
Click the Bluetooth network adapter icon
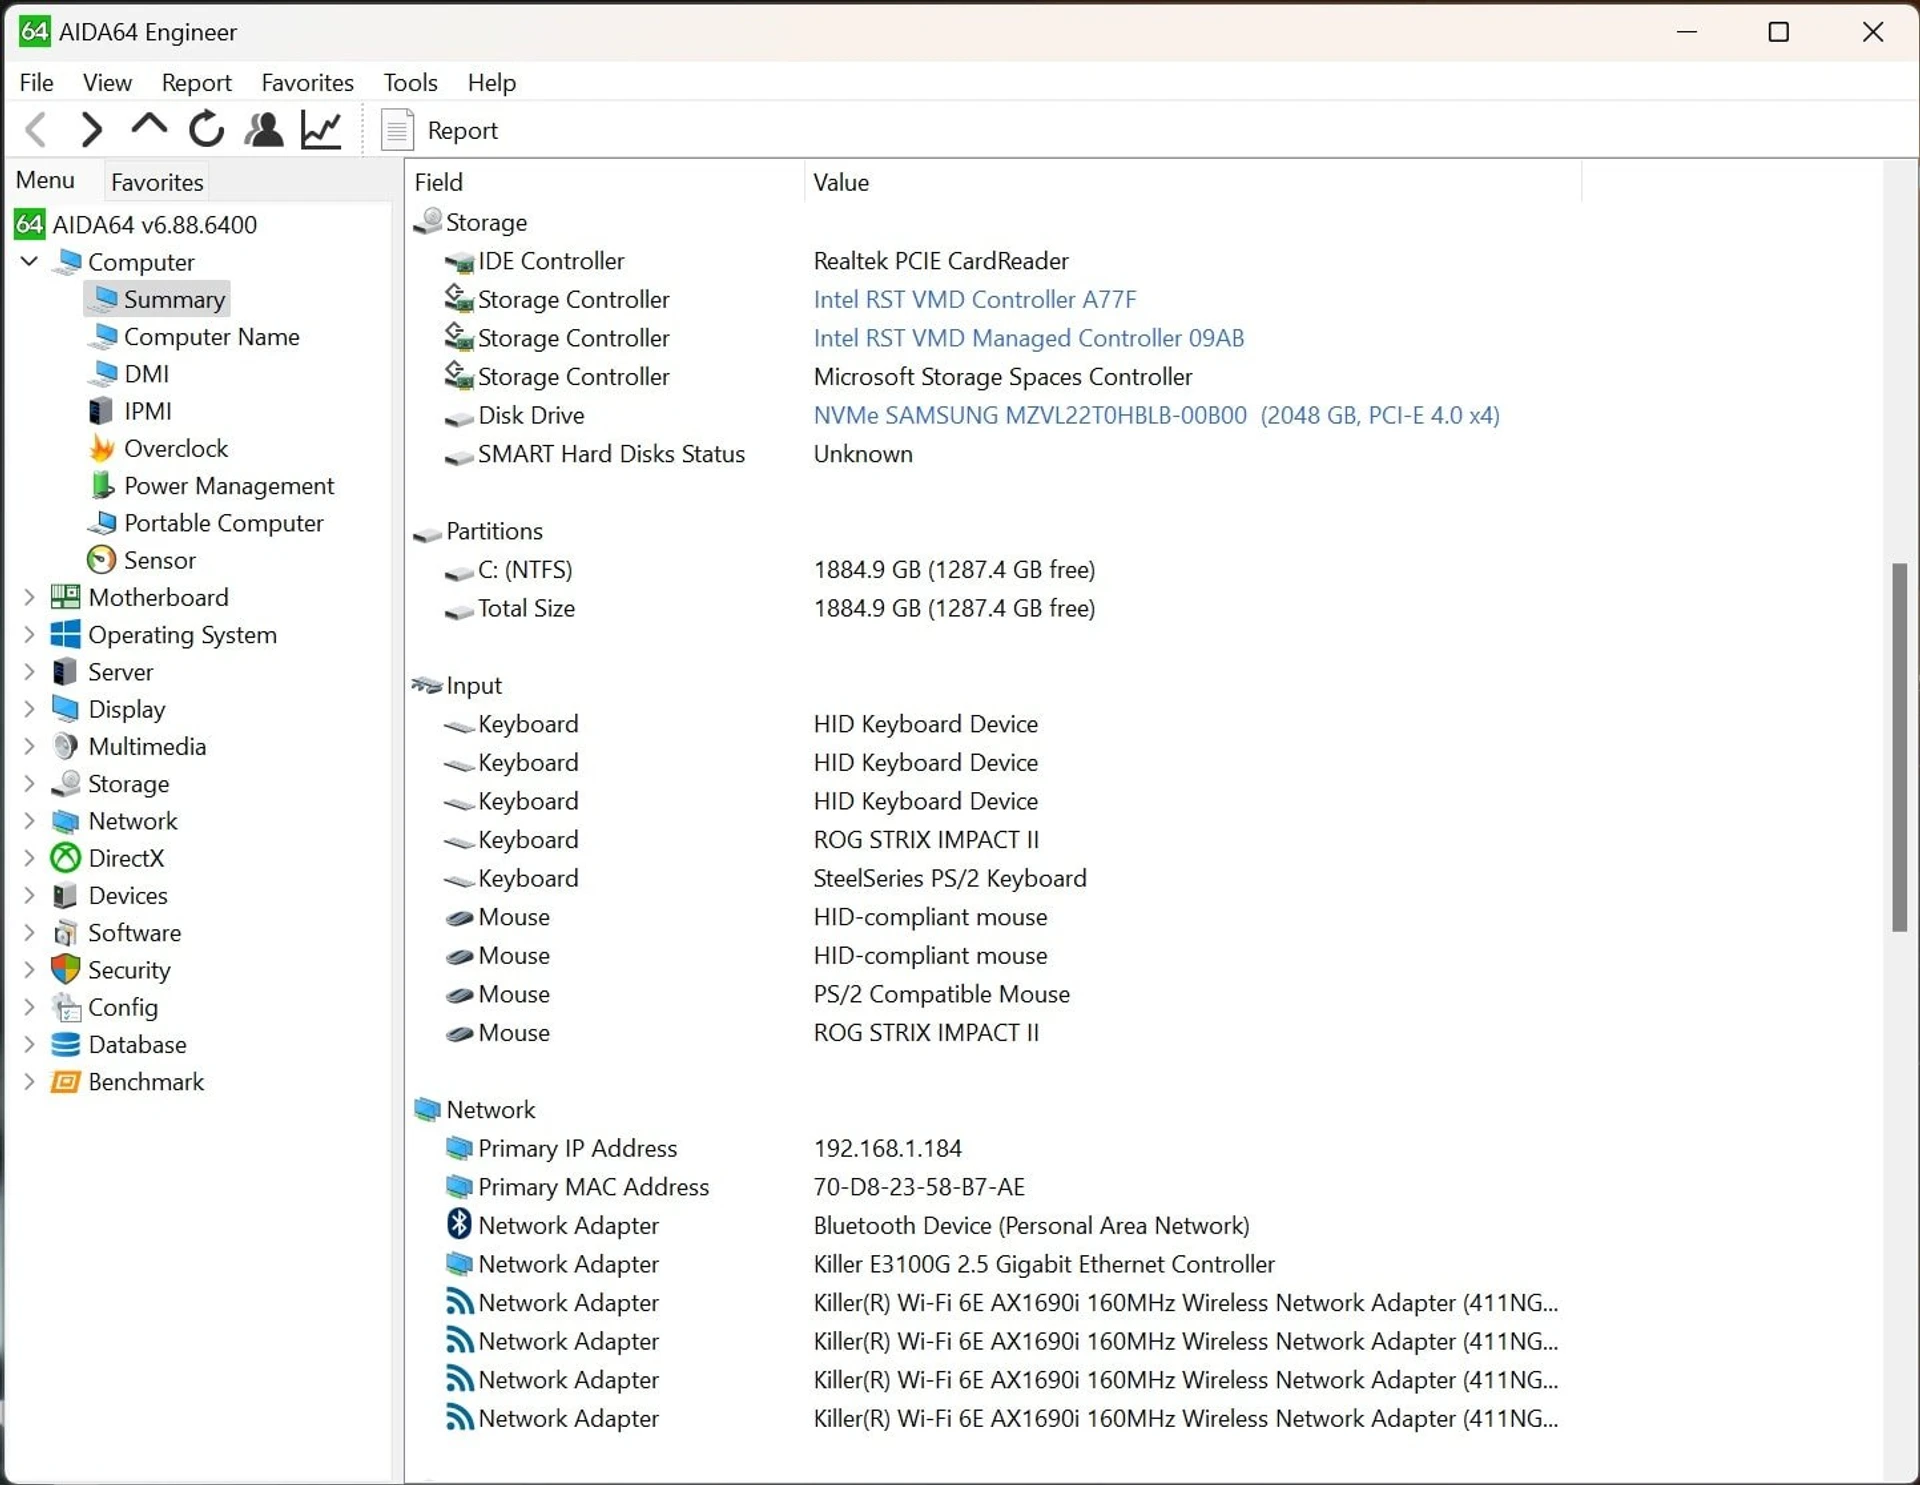[x=458, y=1224]
